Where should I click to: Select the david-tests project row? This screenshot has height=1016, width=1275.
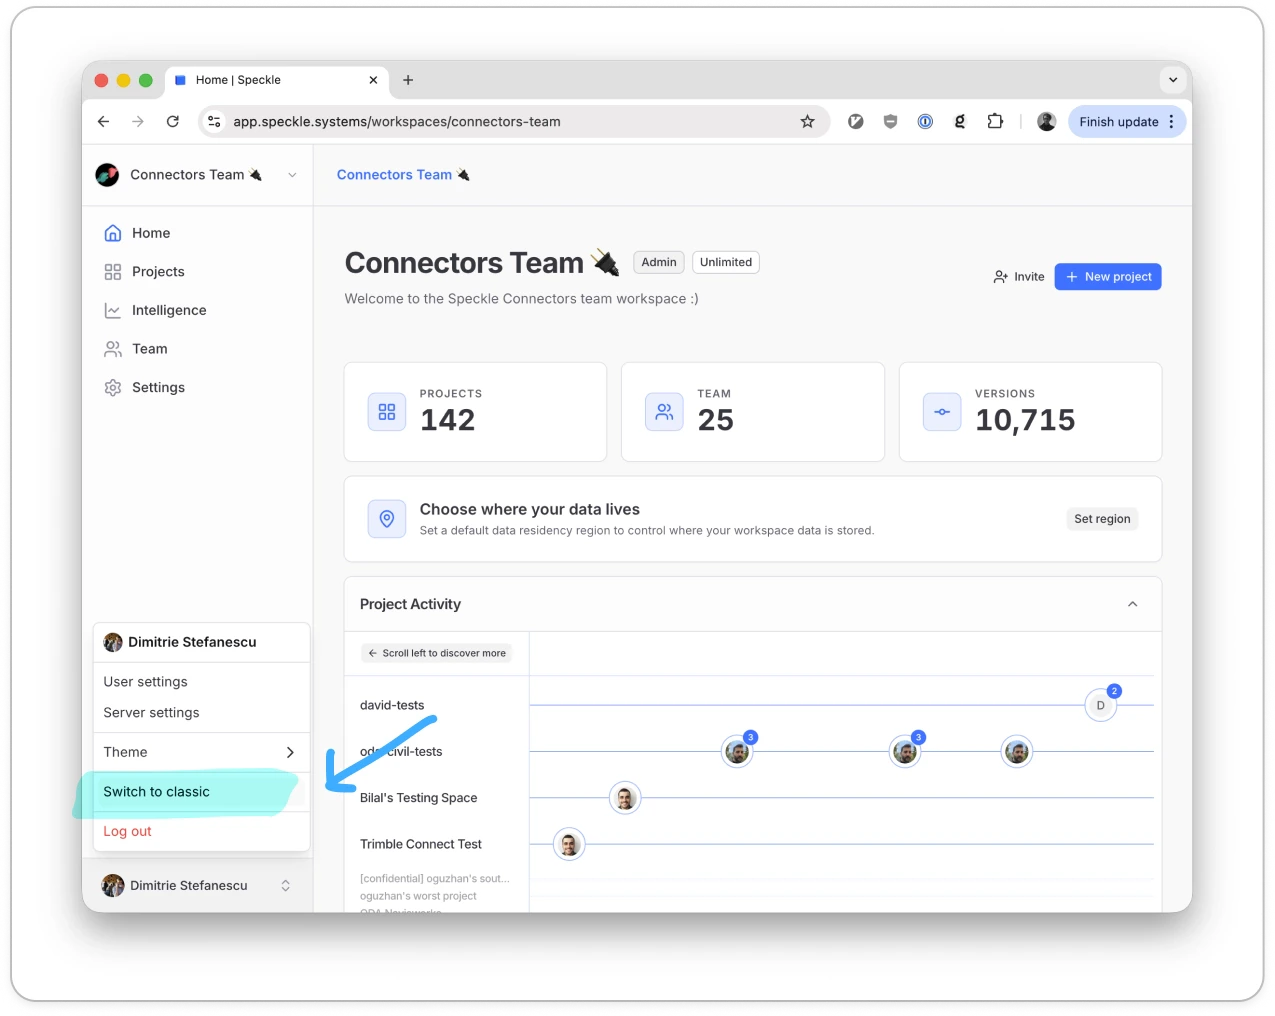coord(392,705)
